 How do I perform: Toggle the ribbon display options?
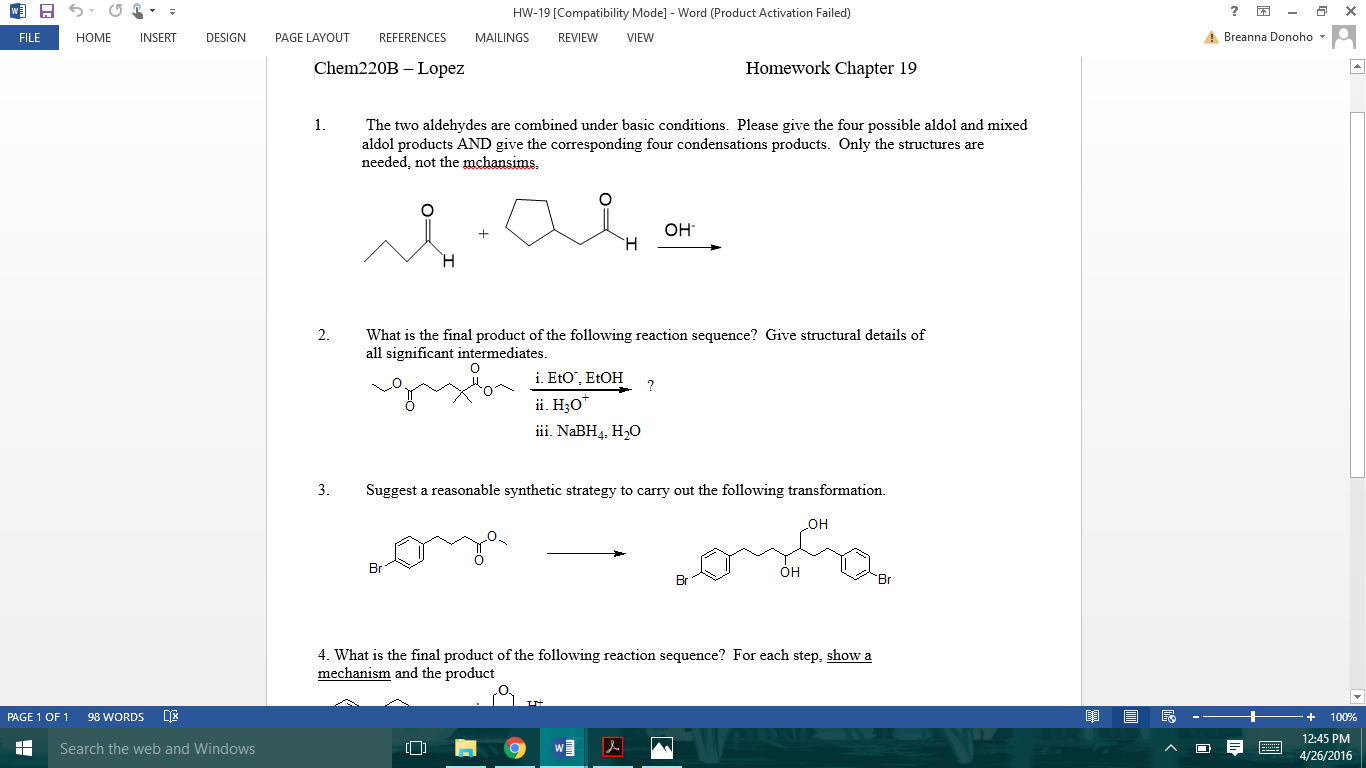tap(1264, 10)
